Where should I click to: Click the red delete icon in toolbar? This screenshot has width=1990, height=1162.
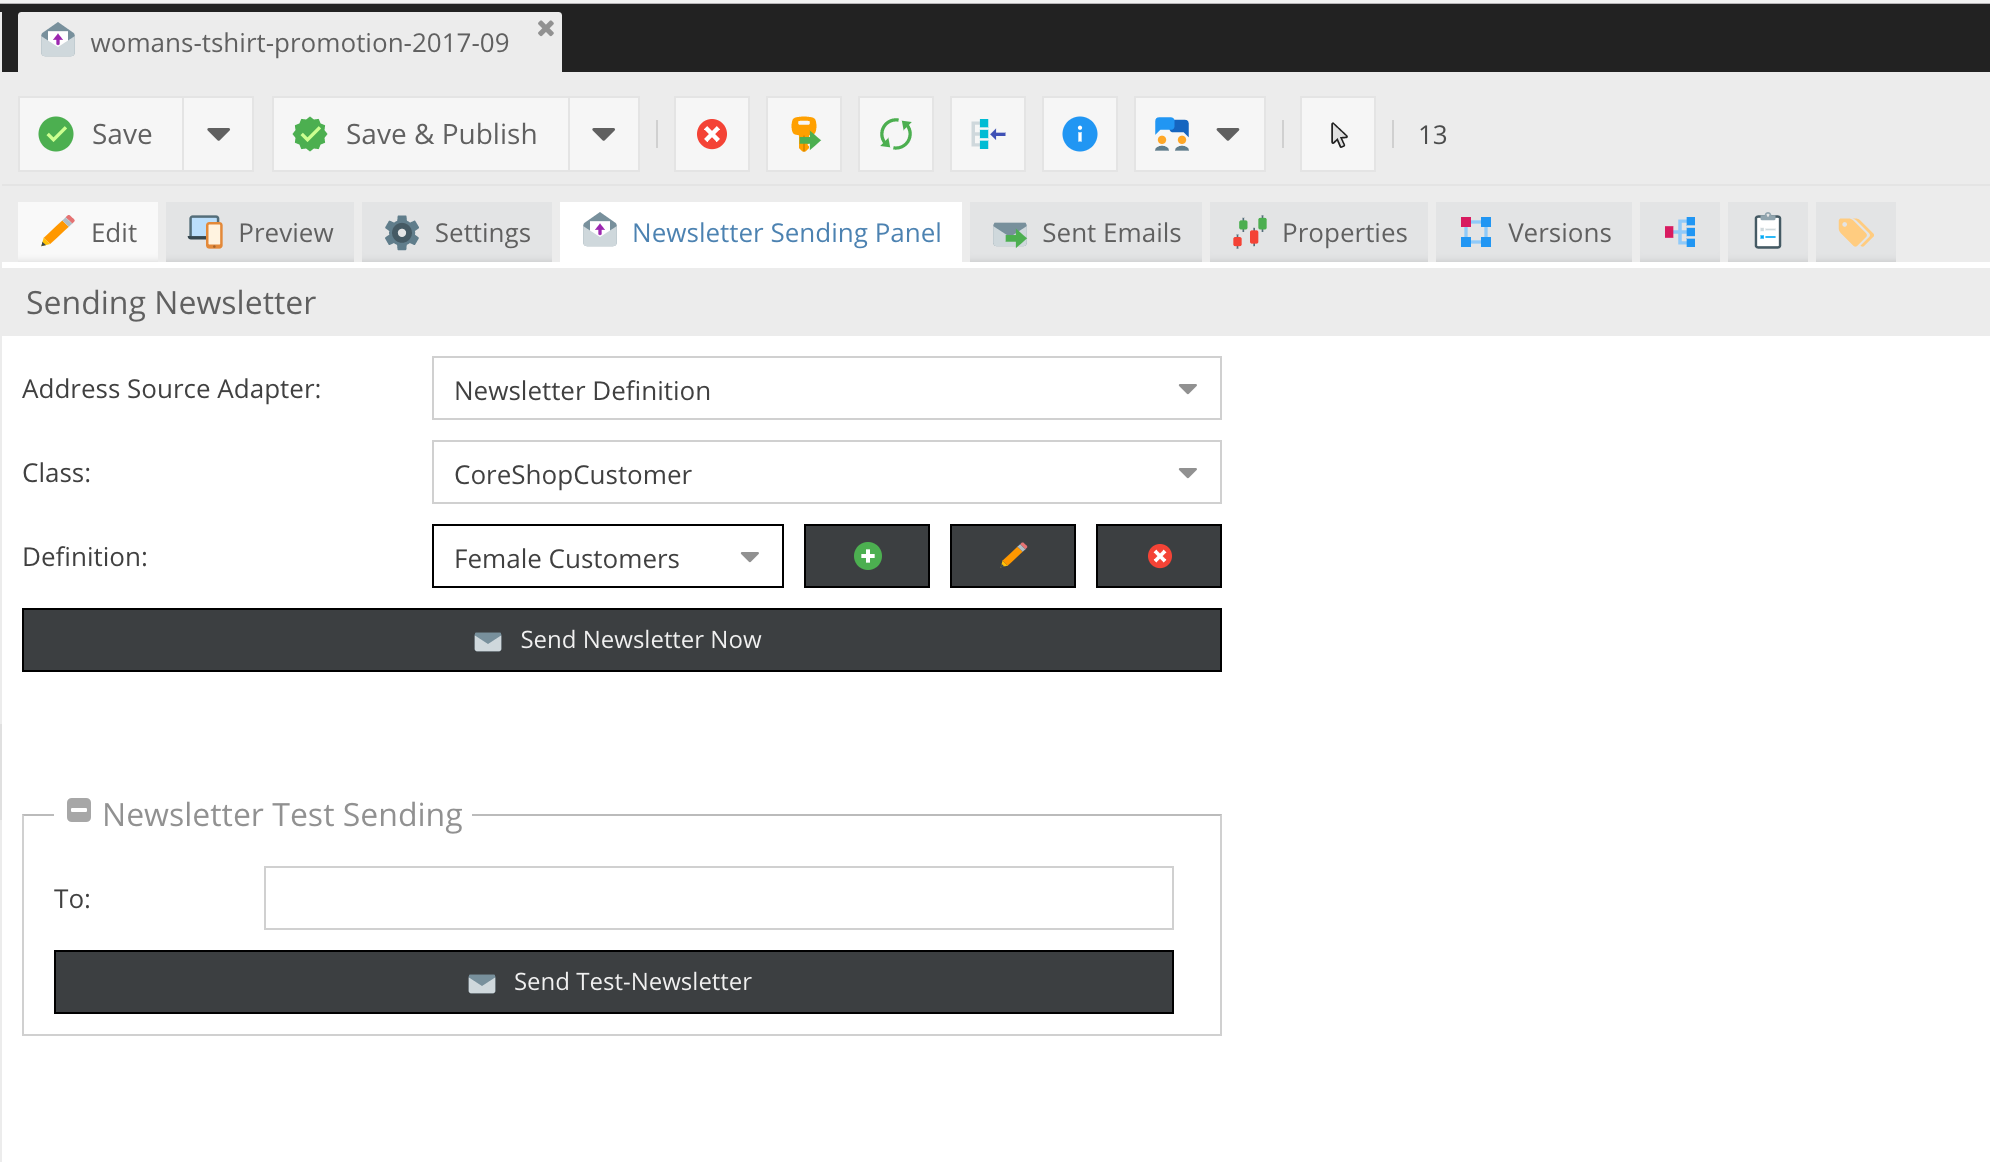point(711,134)
